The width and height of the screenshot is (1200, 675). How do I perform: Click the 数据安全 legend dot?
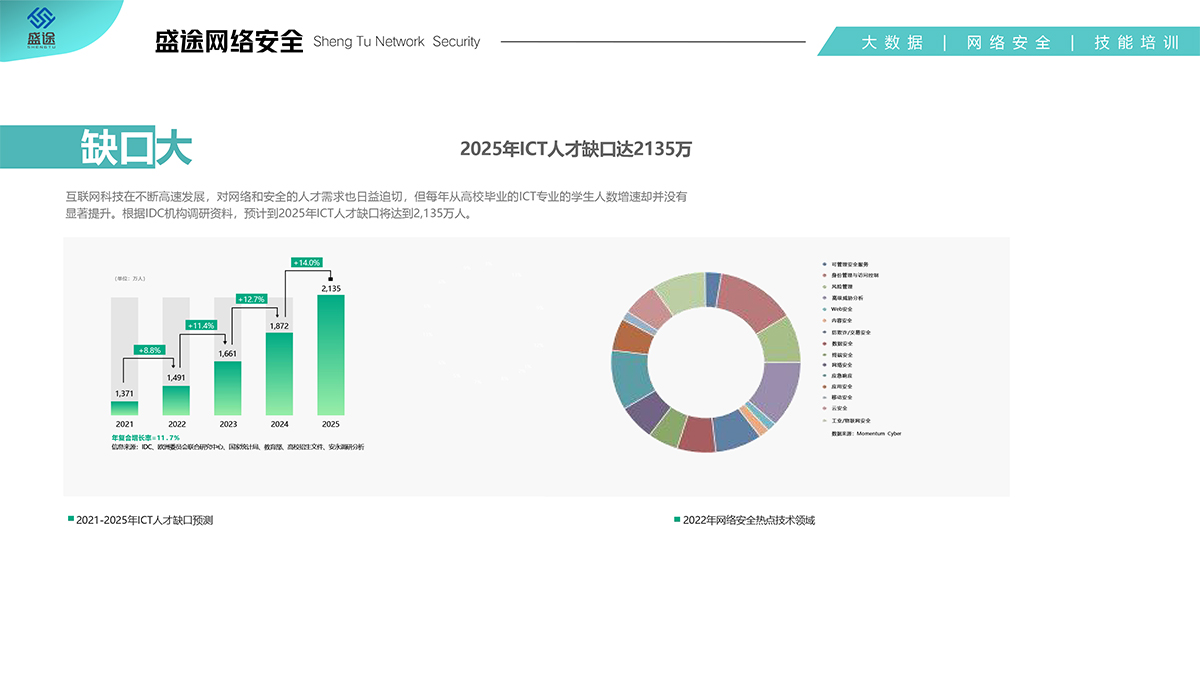point(823,343)
